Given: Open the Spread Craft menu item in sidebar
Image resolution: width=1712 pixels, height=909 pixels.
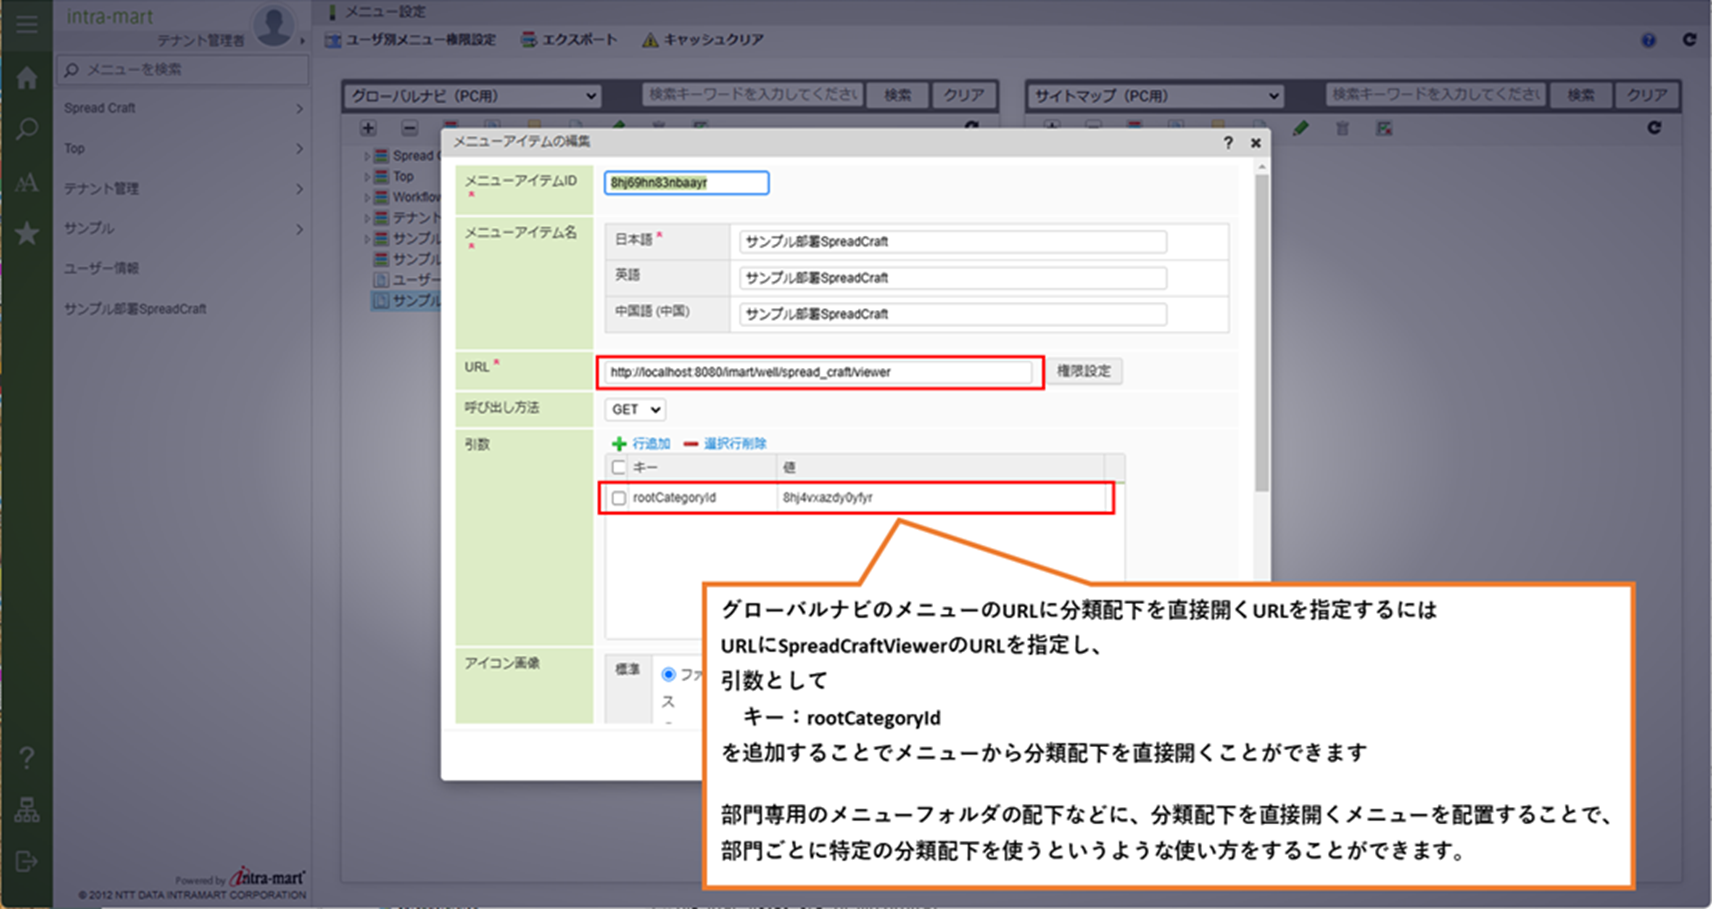Looking at the screenshot, I should (x=182, y=108).
